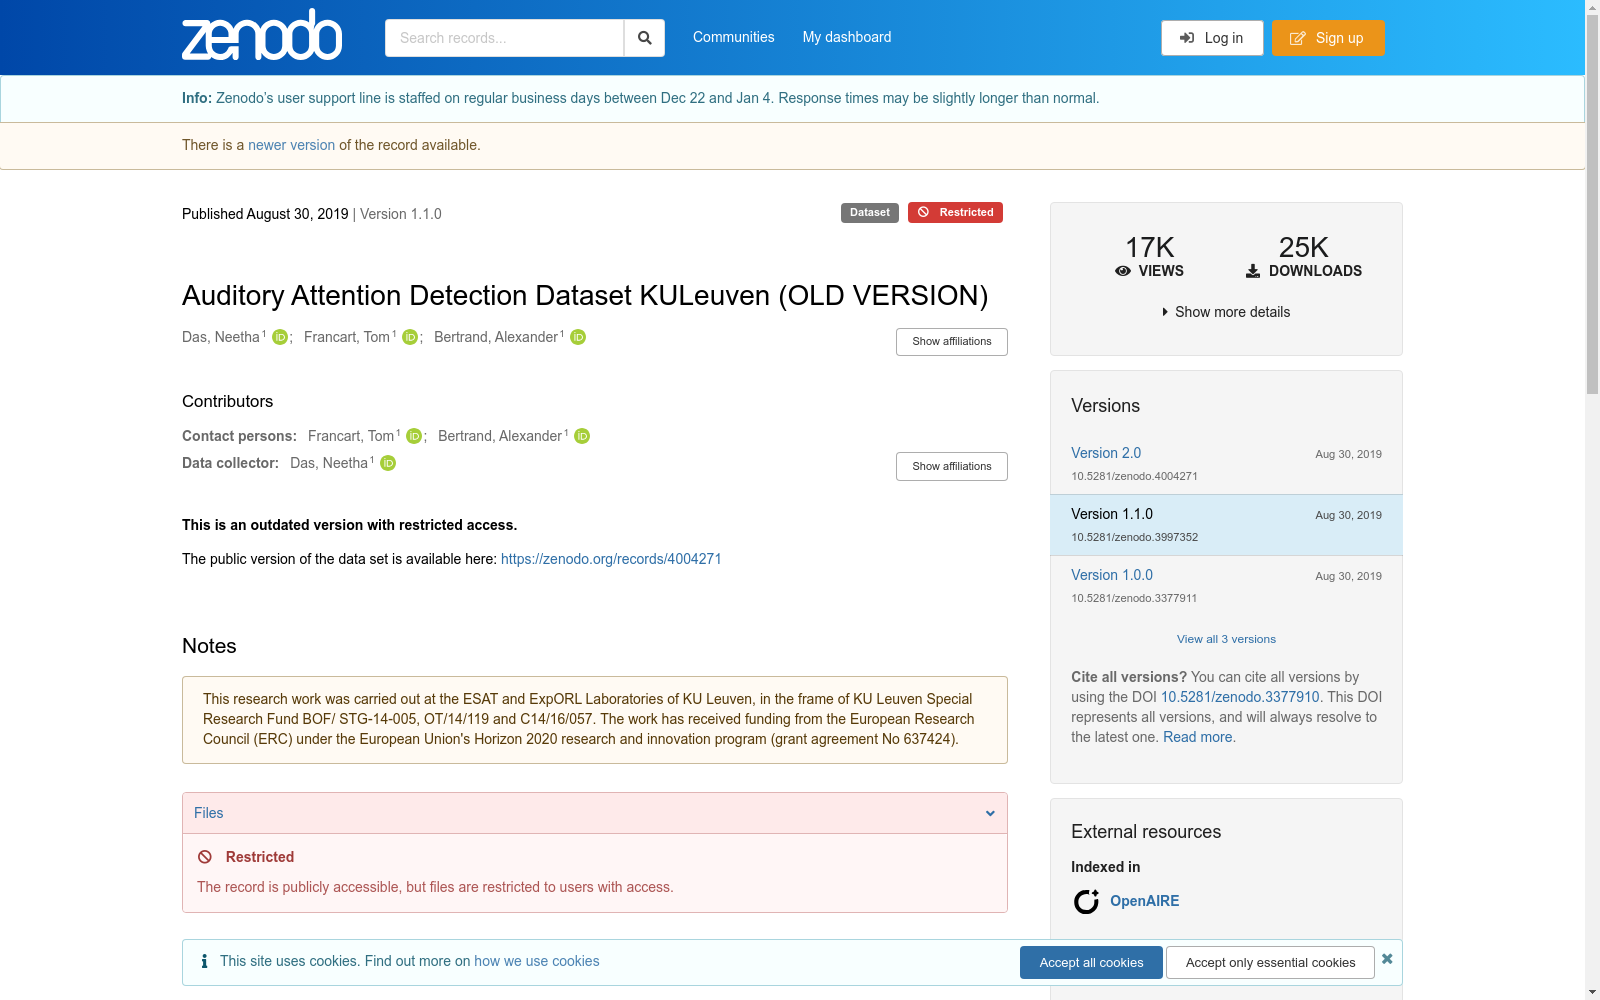Click author name Bertrand, Alexander
This screenshot has height=1000, width=1600.
tap(496, 337)
